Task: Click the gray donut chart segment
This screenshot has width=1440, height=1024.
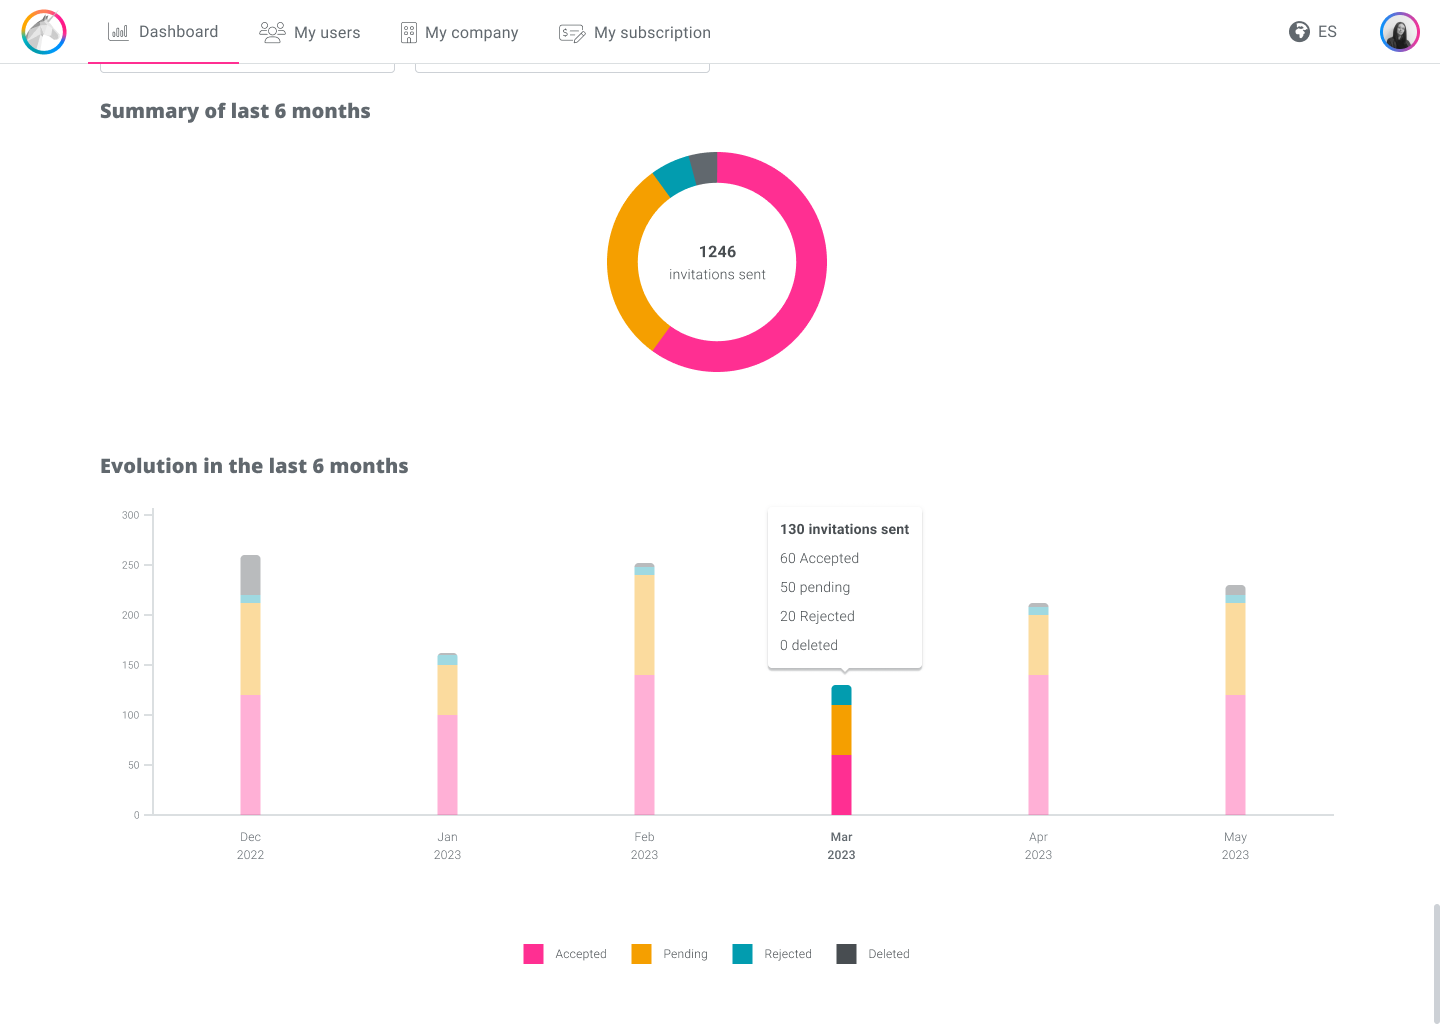Action: coord(705,167)
